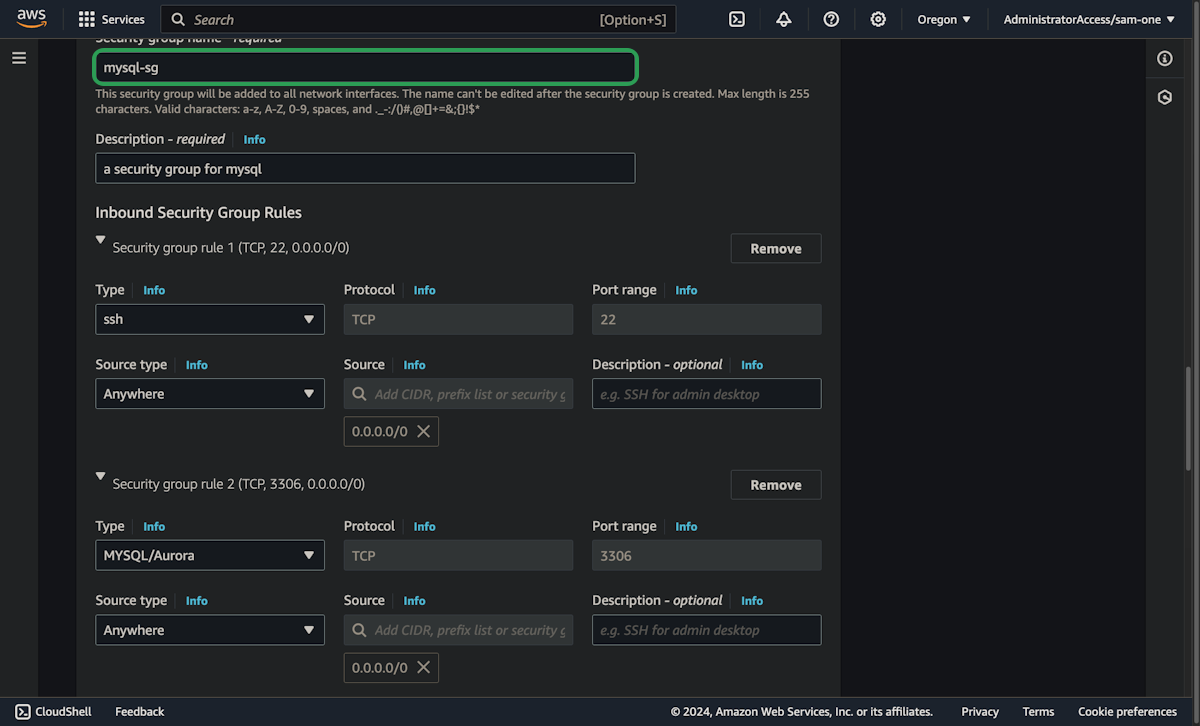Launch CloudShell from top bar icon
Screen dimensions: 1200x726
[737, 19]
